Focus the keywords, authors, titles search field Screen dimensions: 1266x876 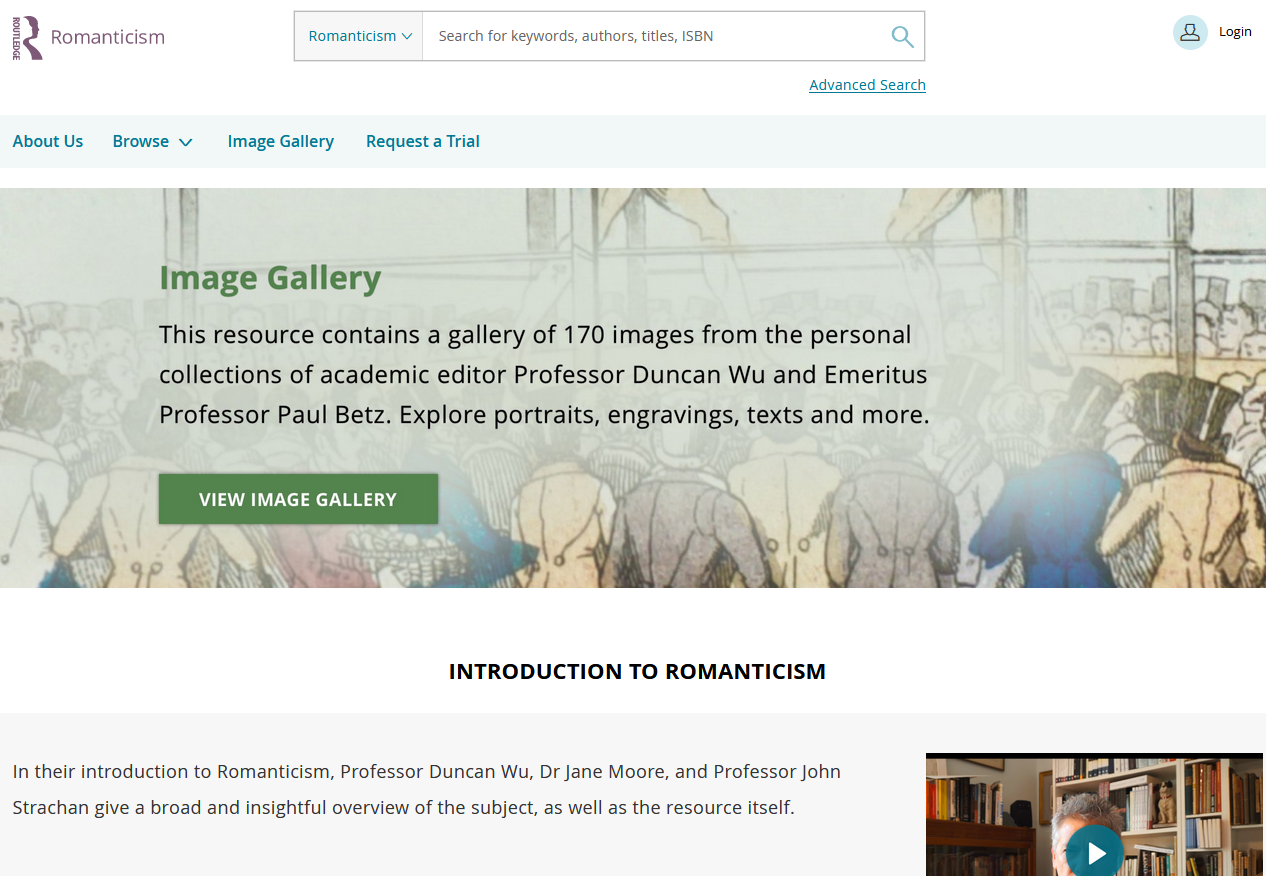click(x=650, y=36)
